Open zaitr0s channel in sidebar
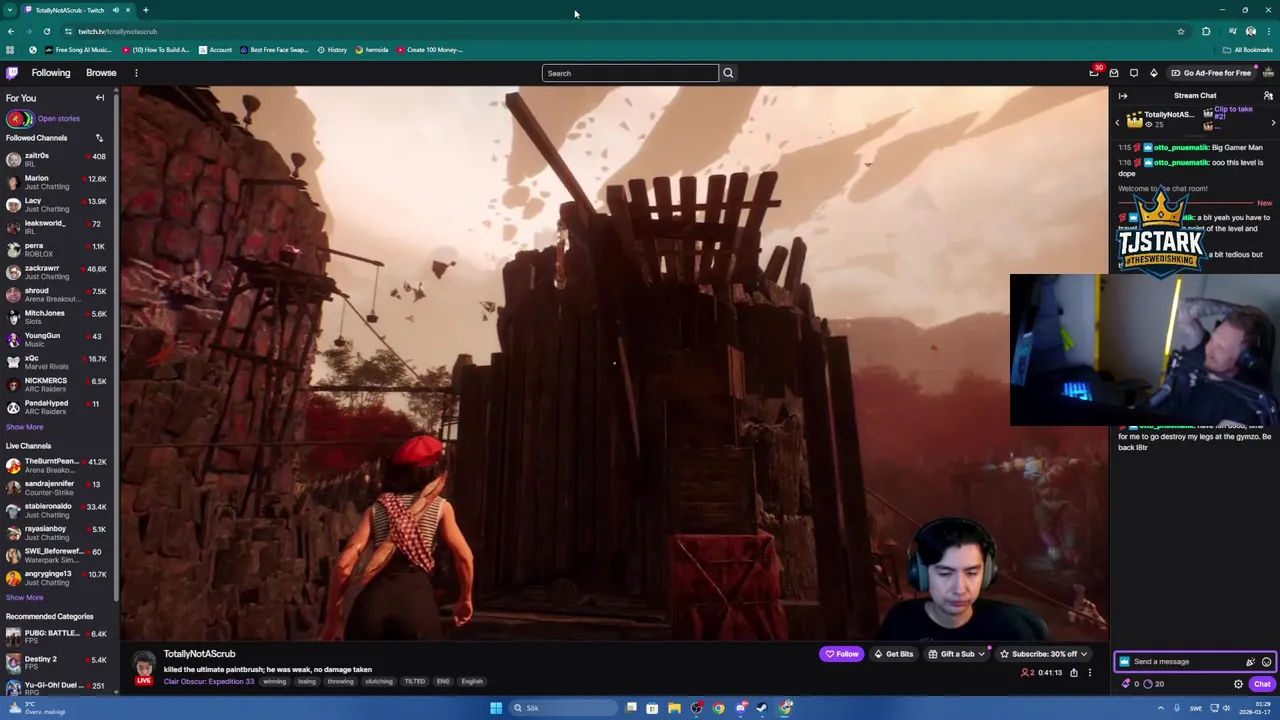 pos(57,160)
